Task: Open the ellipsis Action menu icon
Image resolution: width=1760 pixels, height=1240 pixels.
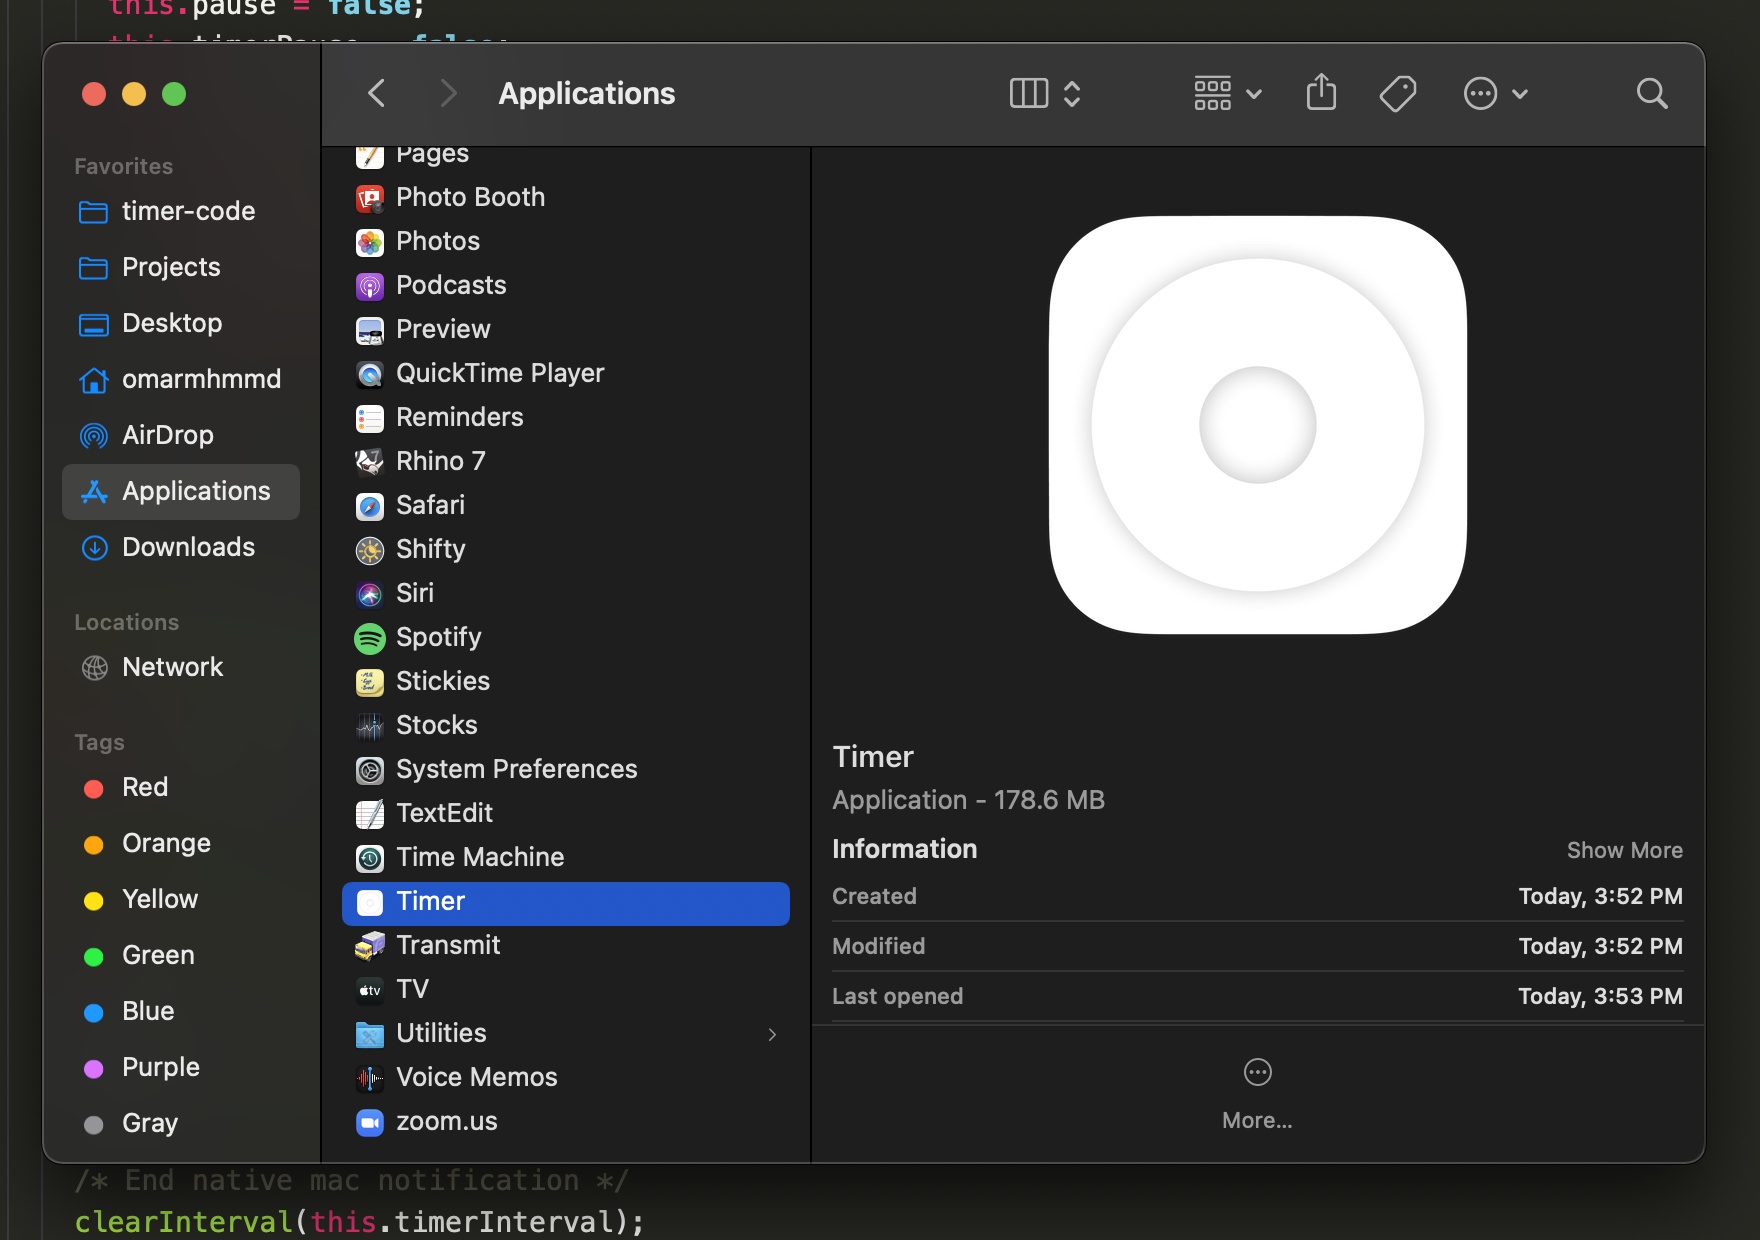Action: click(1480, 94)
